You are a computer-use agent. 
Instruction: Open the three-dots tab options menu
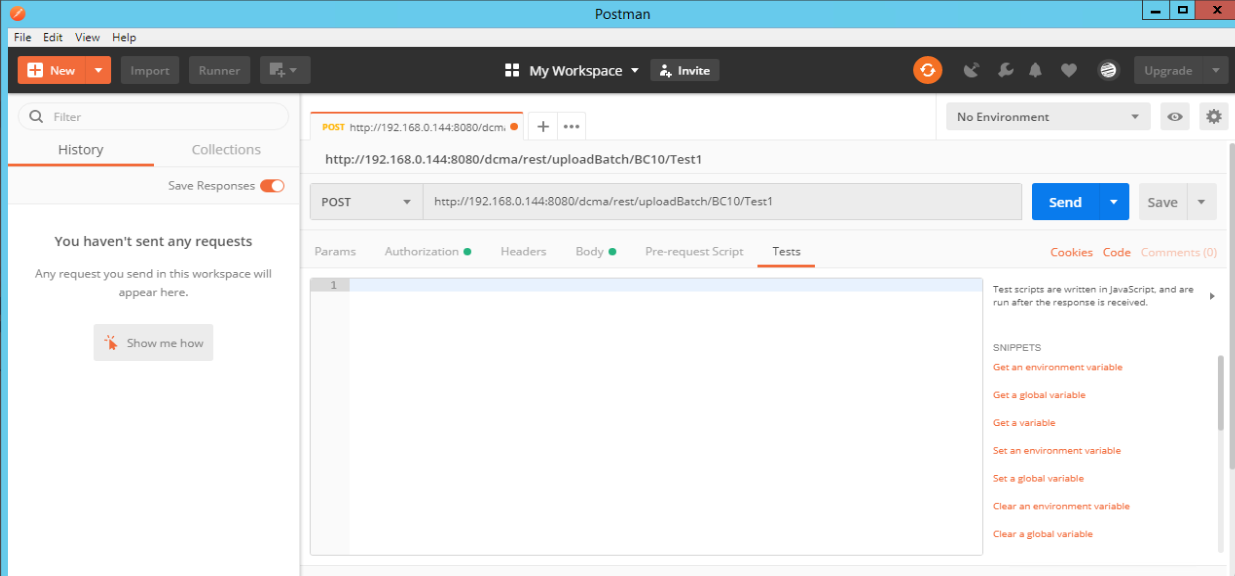pyautogui.click(x=572, y=126)
